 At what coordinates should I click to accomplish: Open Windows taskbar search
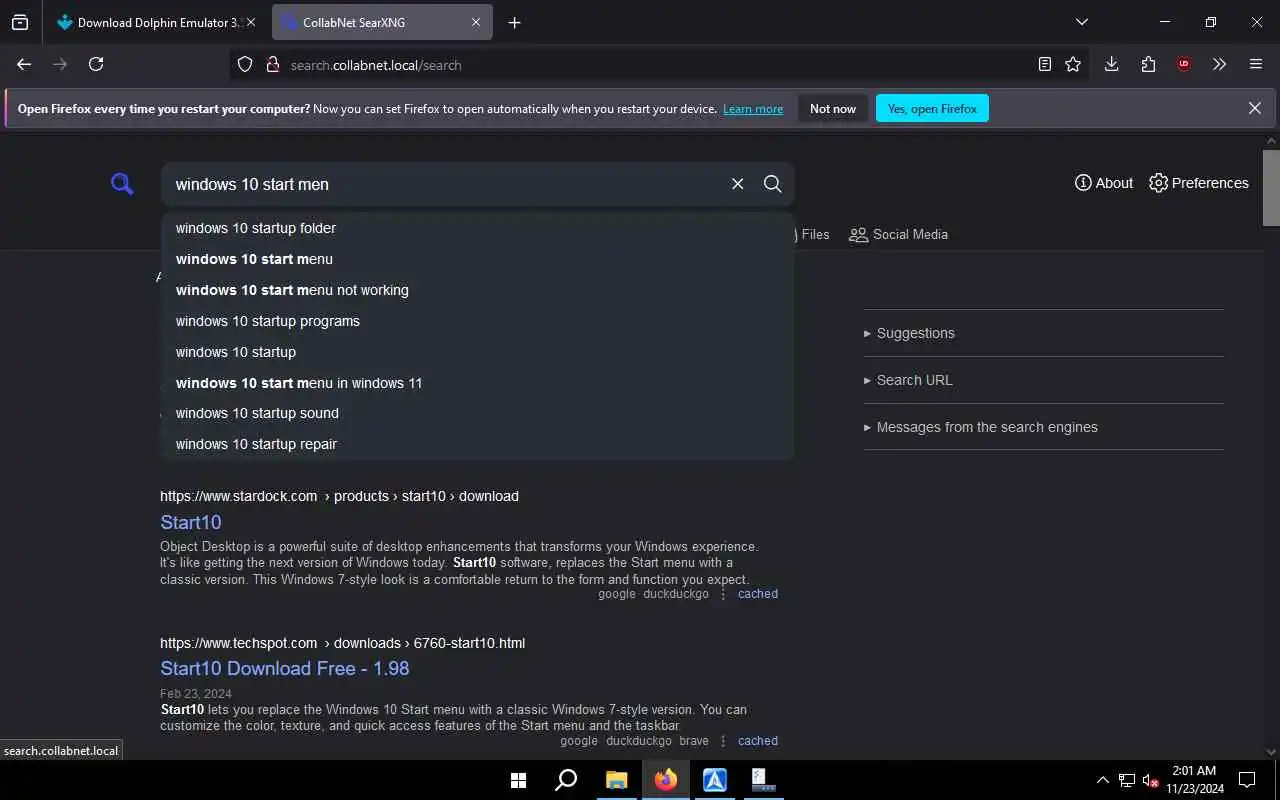(566, 780)
